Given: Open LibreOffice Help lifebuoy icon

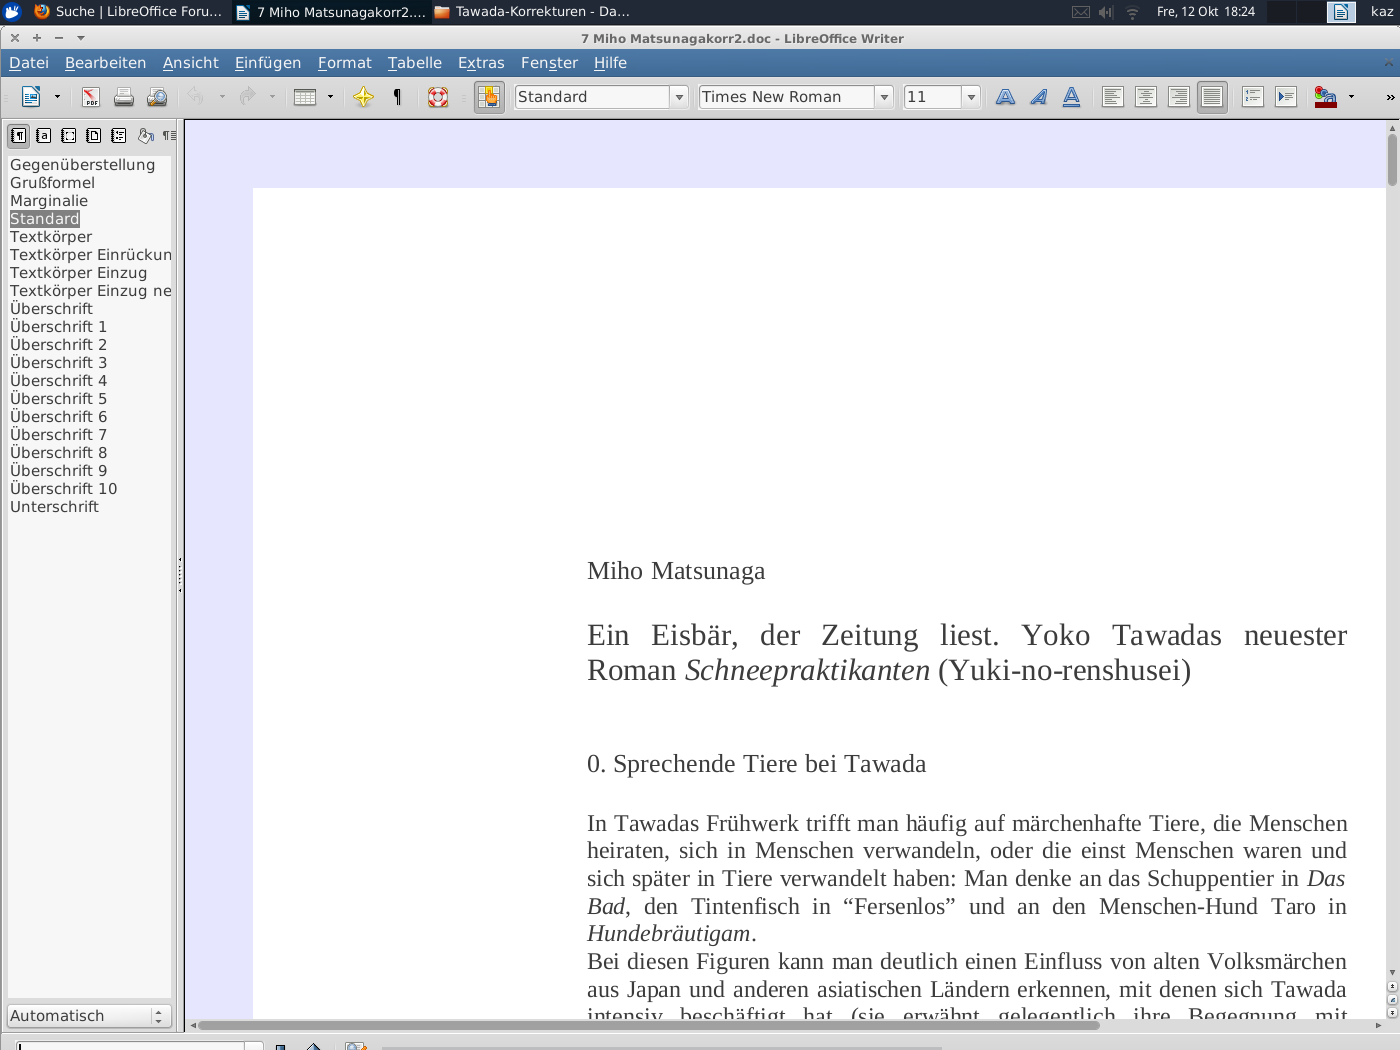Looking at the screenshot, I should coord(438,97).
